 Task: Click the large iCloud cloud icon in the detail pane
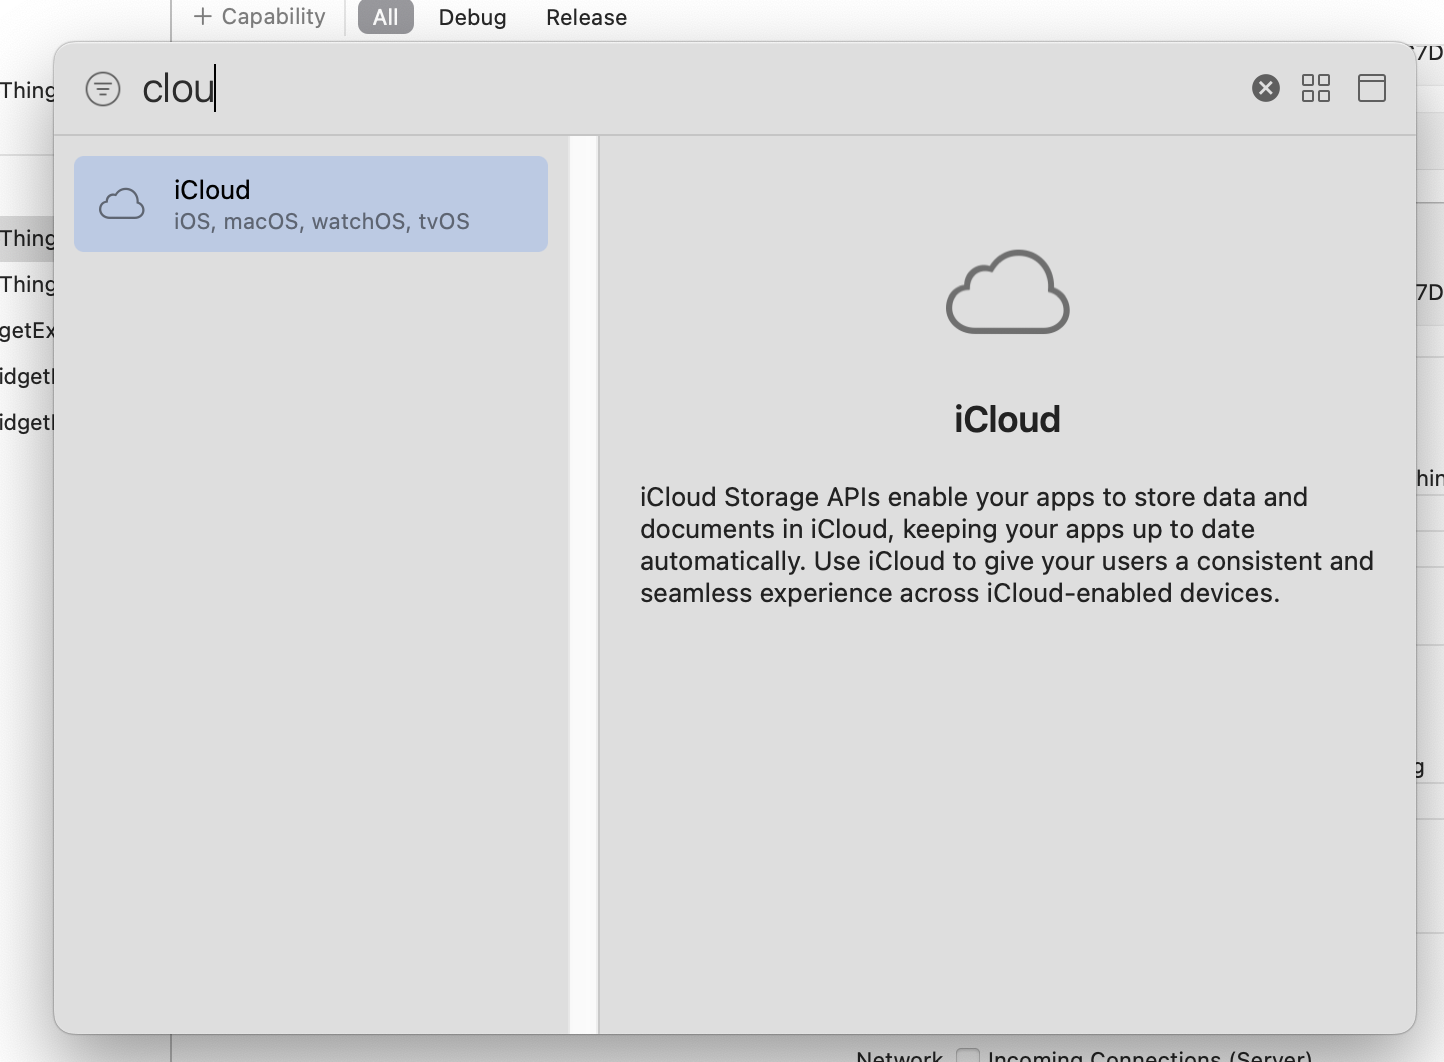(1008, 292)
